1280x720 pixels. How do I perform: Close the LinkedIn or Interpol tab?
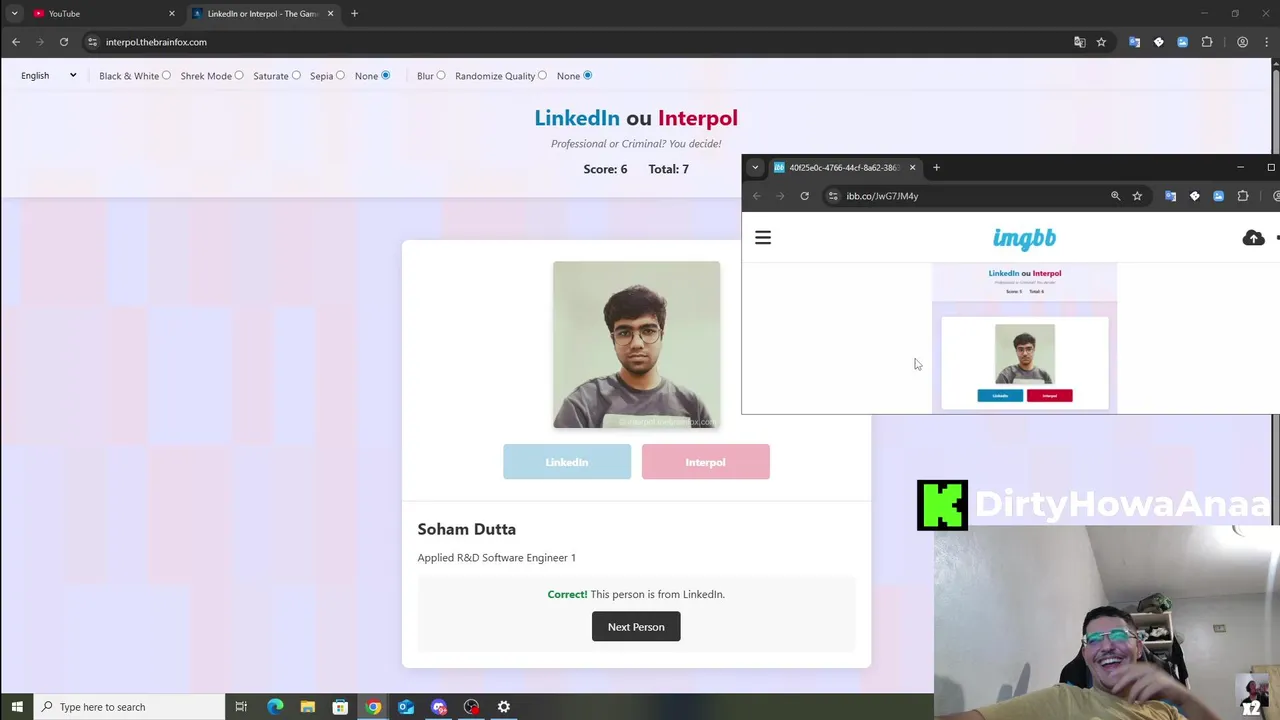(x=330, y=13)
